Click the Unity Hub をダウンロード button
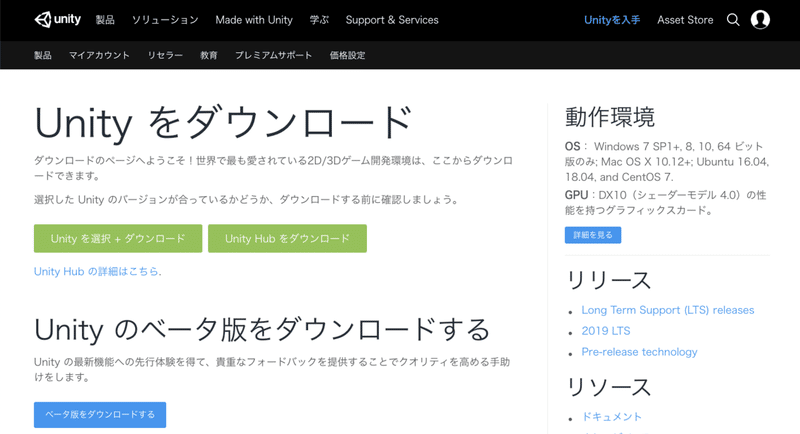800x434 pixels. point(287,238)
